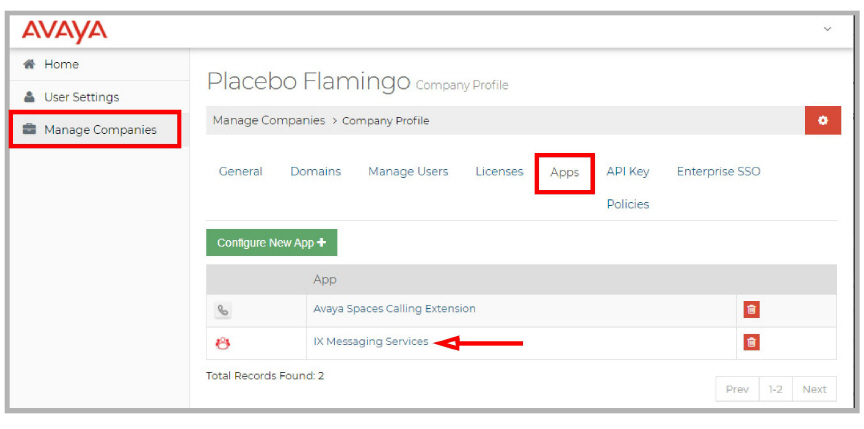
Task: Click the Home house icon
Action: pos(29,64)
